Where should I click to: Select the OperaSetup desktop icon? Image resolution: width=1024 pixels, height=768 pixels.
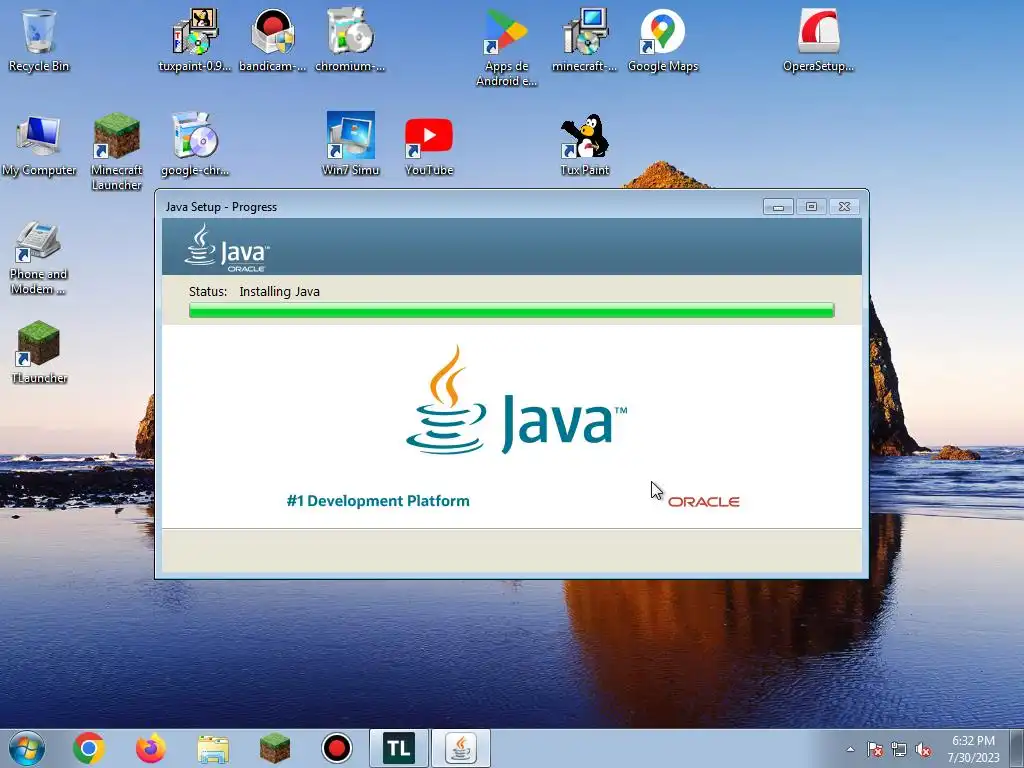pyautogui.click(x=818, y=40)
